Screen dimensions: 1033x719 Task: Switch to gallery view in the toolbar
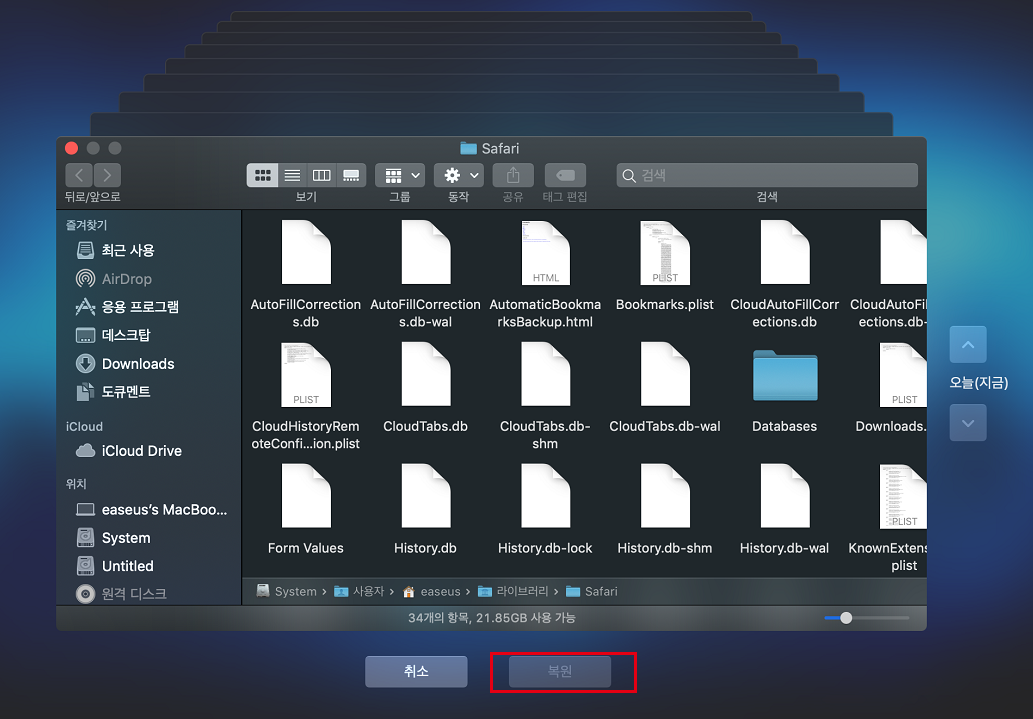pyautogui.click(x=351, y=175)
